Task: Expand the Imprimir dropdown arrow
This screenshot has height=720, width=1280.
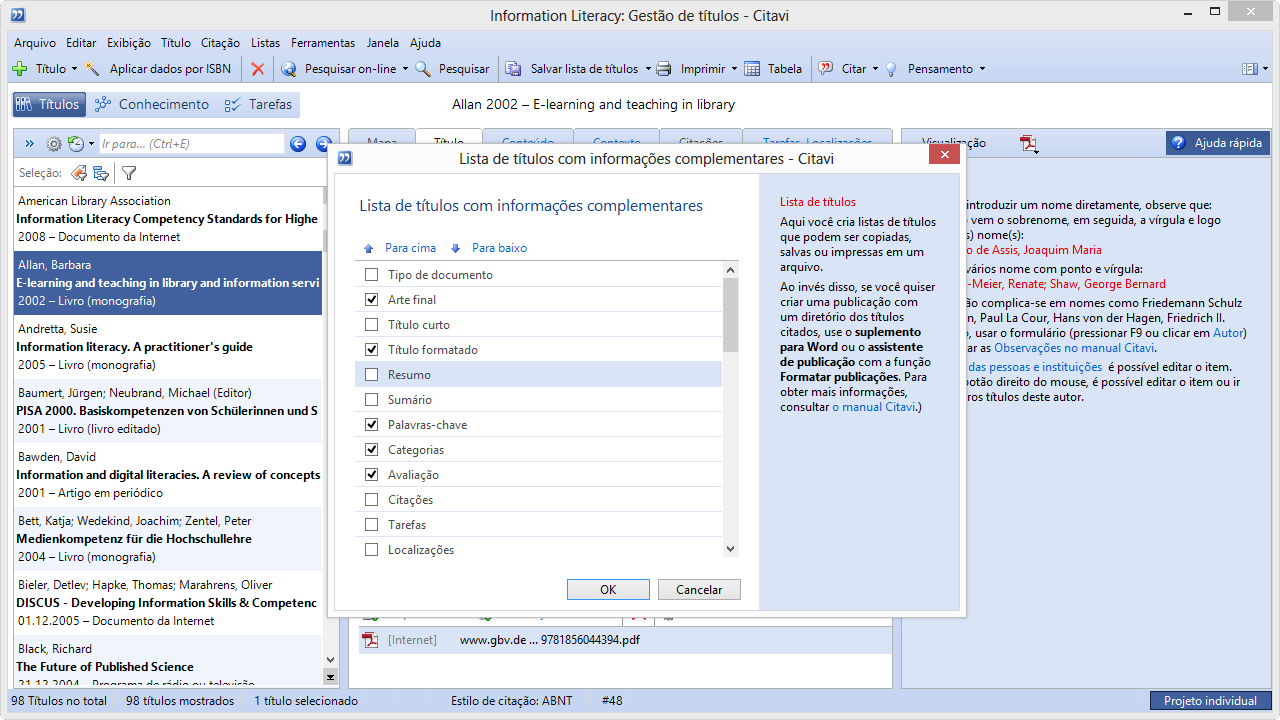Action: pyautogui.click(x=734, y=69)
